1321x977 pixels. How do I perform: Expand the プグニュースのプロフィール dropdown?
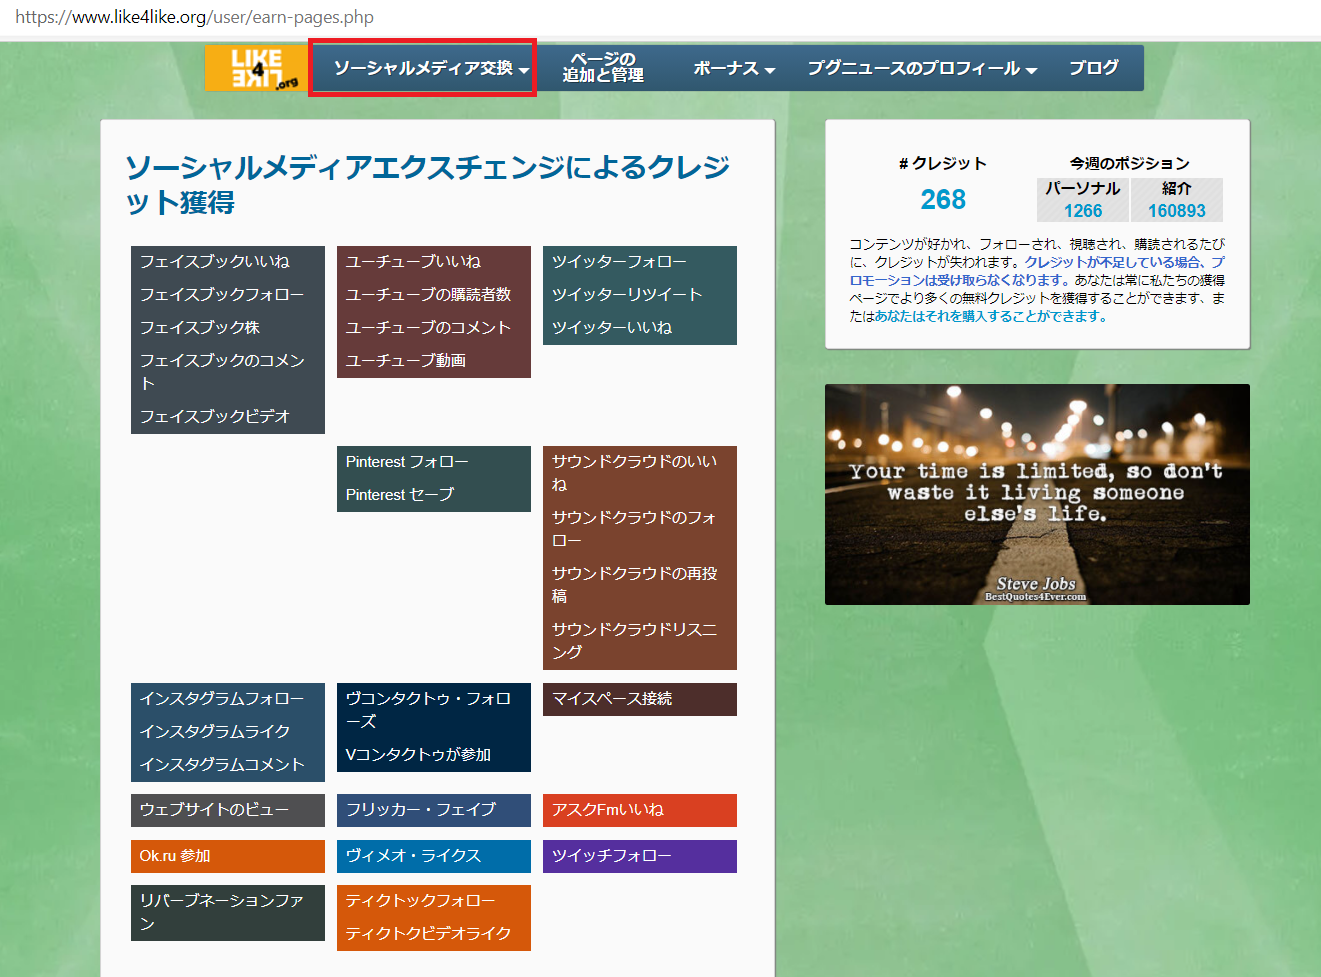[x=922, y=68]
